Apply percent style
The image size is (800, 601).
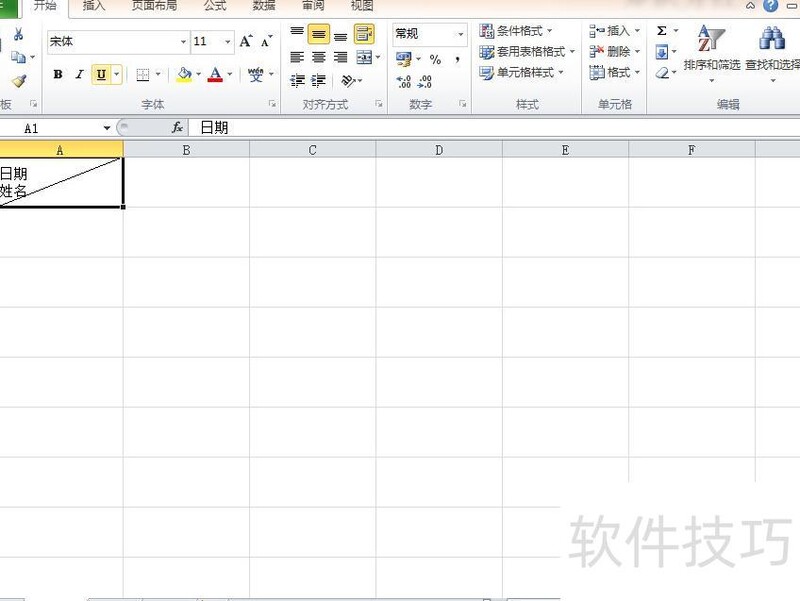coord(435,59)
